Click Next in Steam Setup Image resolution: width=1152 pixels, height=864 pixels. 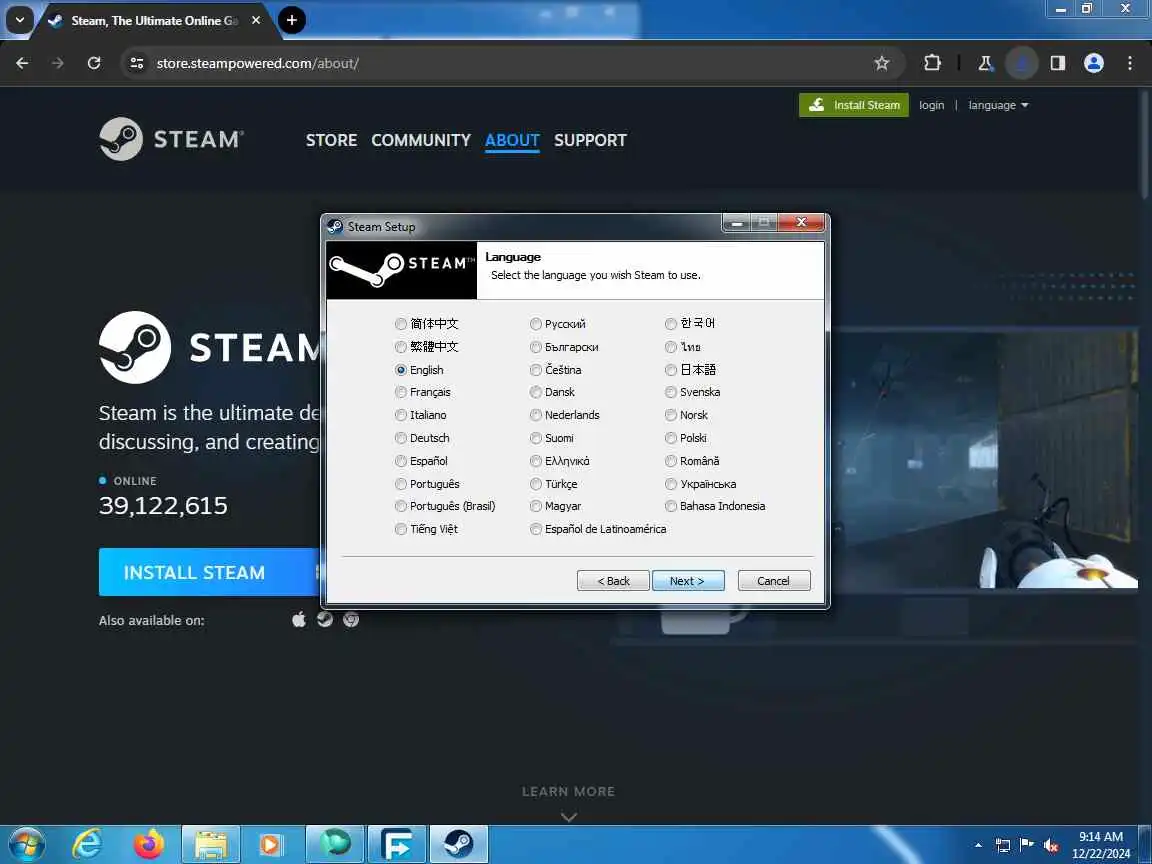tap(688, 580)
